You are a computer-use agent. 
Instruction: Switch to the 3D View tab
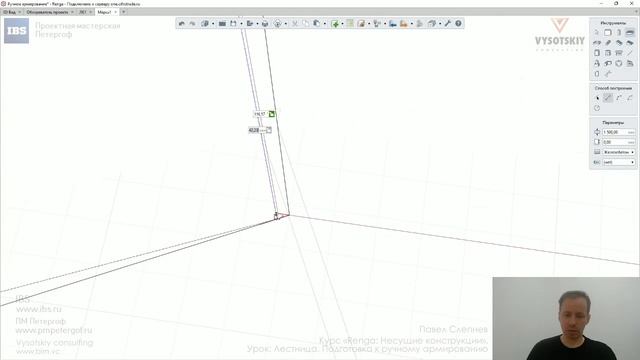click(x=11, y=12)
